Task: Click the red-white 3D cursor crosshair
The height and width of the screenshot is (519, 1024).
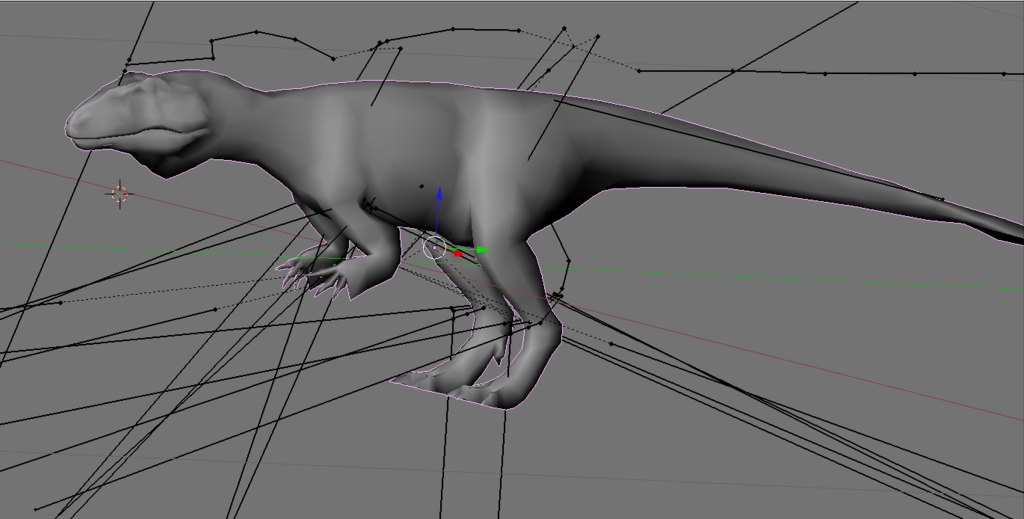Action: point(120,193)
